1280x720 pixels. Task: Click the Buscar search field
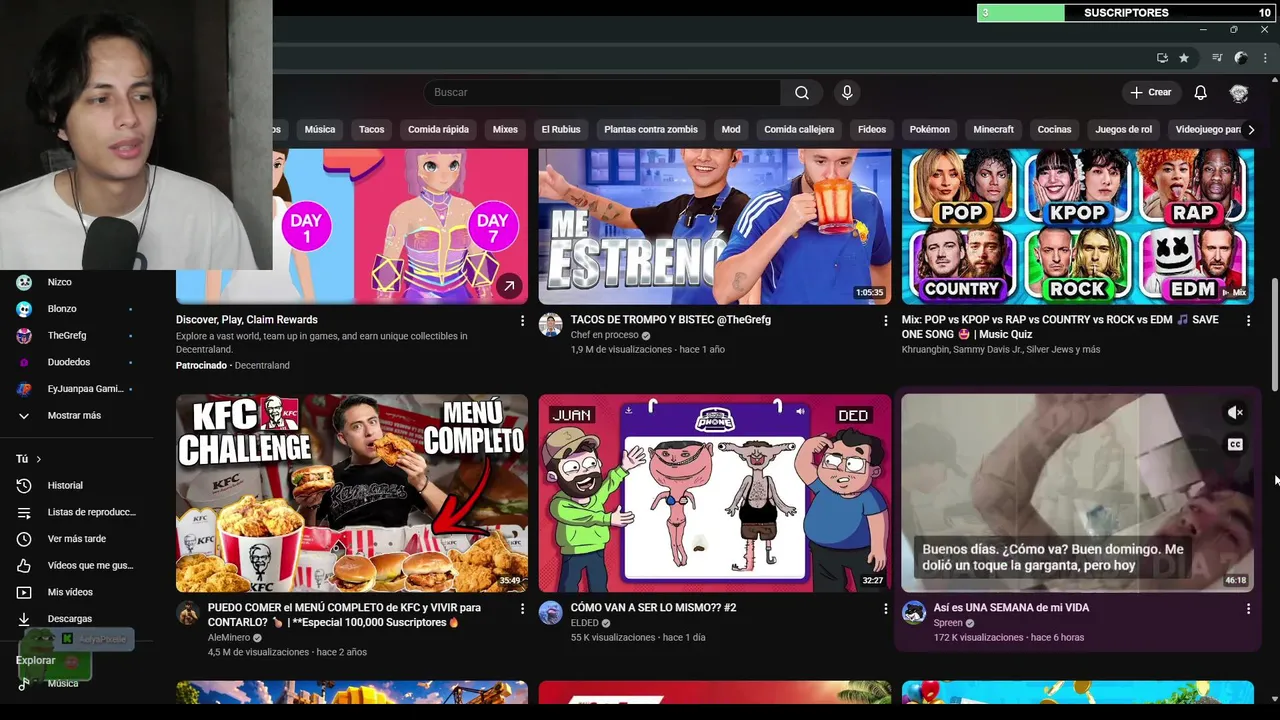(x=602, y=92)
